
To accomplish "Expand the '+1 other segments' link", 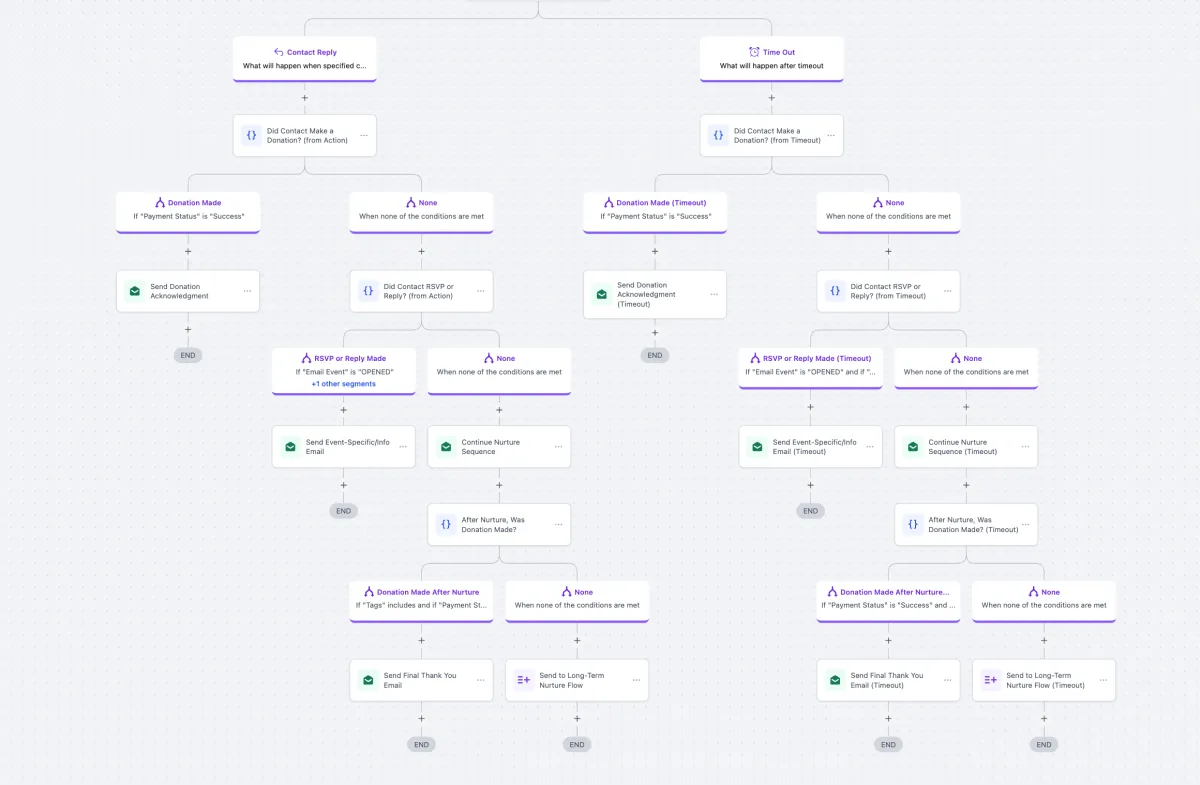I will [343, 384].
